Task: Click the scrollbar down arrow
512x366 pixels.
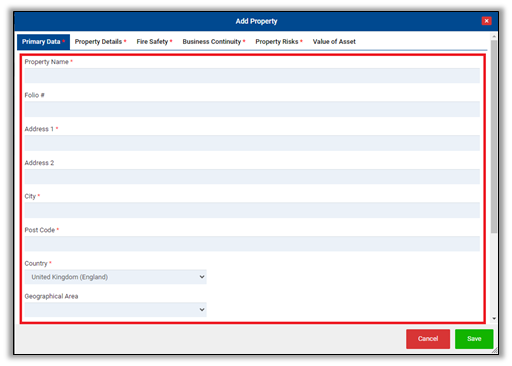Action: (494, 319)
